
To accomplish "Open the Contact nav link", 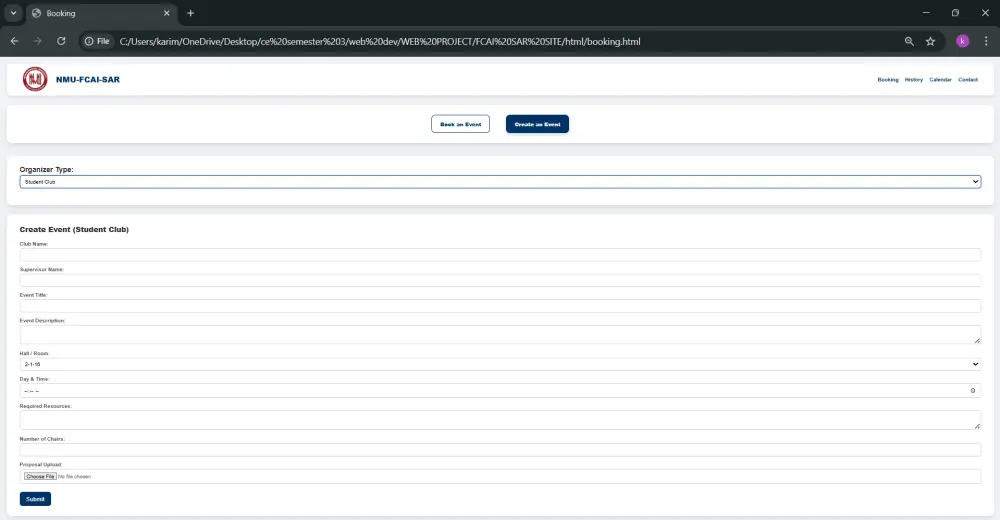I will pos(967,80).
